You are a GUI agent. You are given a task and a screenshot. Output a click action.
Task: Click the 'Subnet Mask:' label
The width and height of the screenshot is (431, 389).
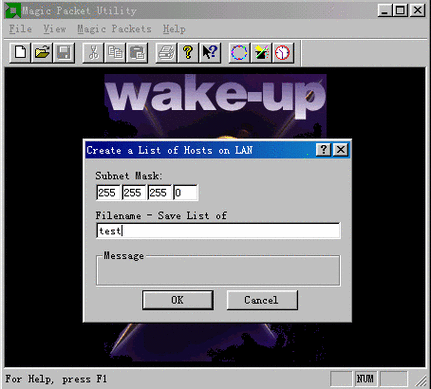(129, 176)
